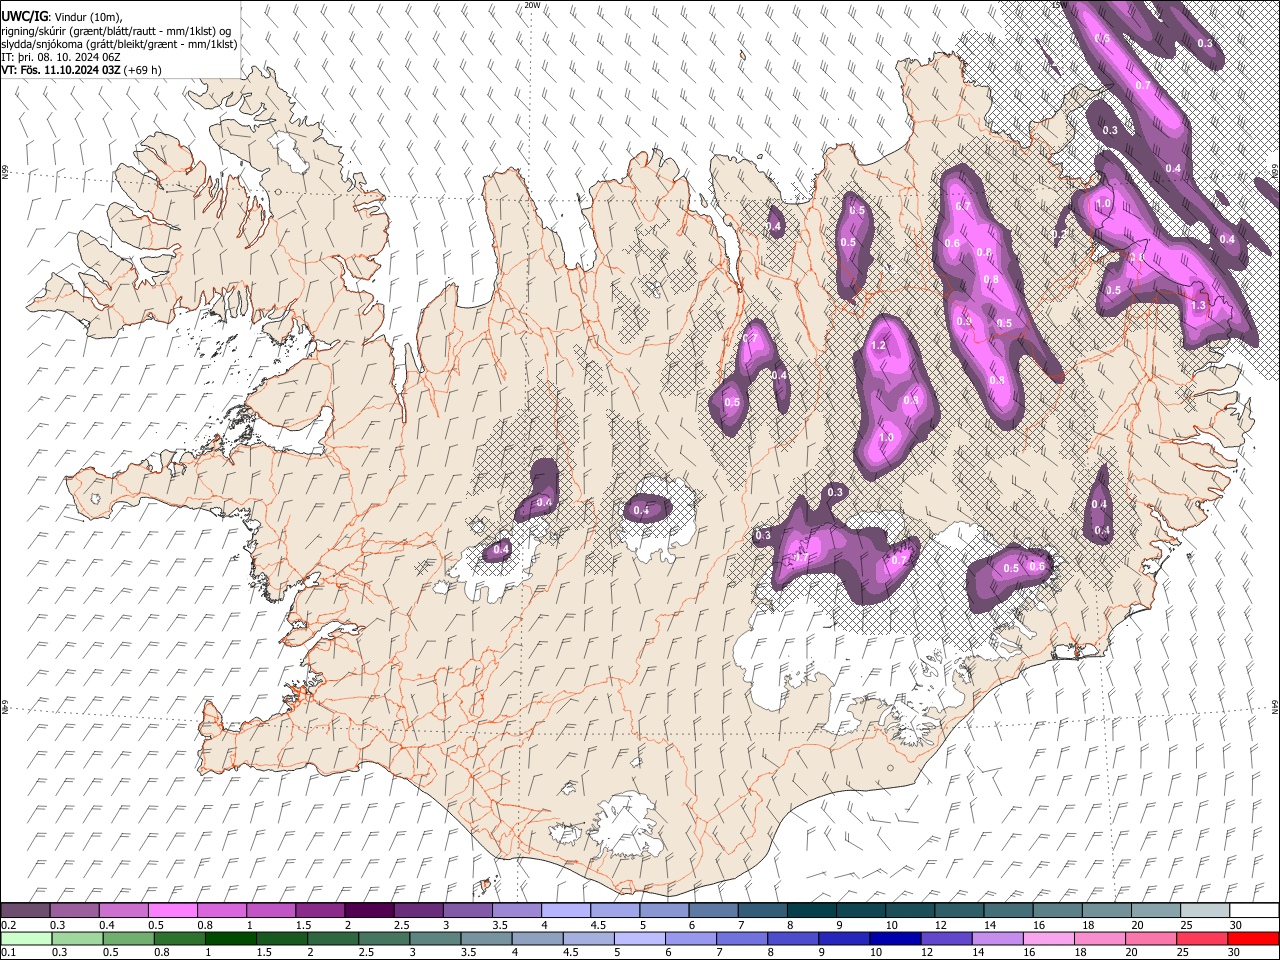
Task: Click the light lavender snow legend swatch for 4–4.5
Action: 566,910
